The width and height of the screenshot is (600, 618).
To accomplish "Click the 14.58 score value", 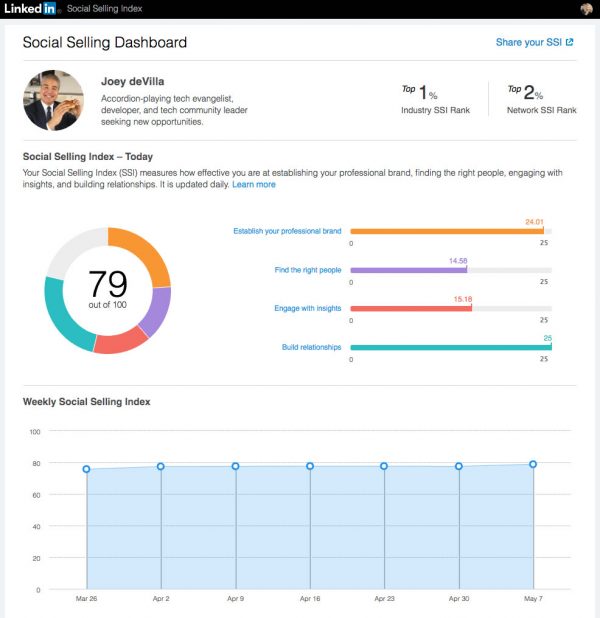I will (458, 261).
